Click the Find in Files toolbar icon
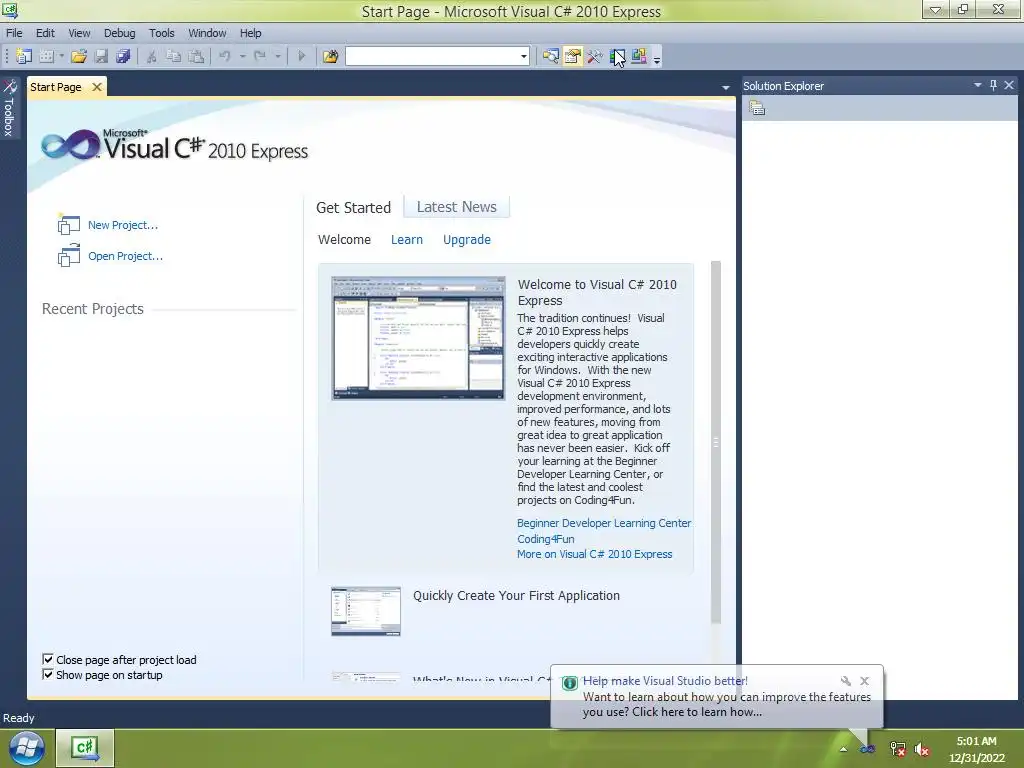The height and width of the screenshot is (768, 1024). tap(330, 56)
